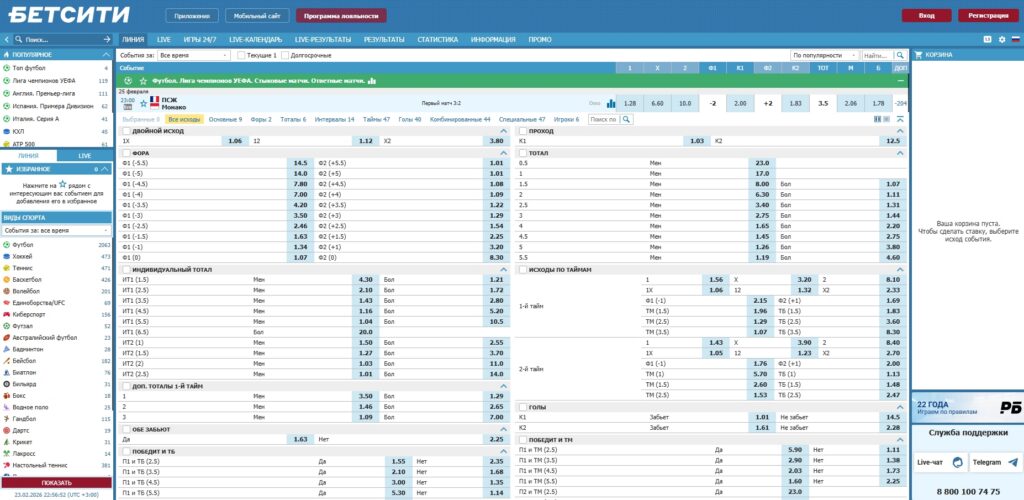Tick the ДВОЙНОЙ ИСХОД section checkbox
Screen dimensions: 1024x500
point(126,131)
